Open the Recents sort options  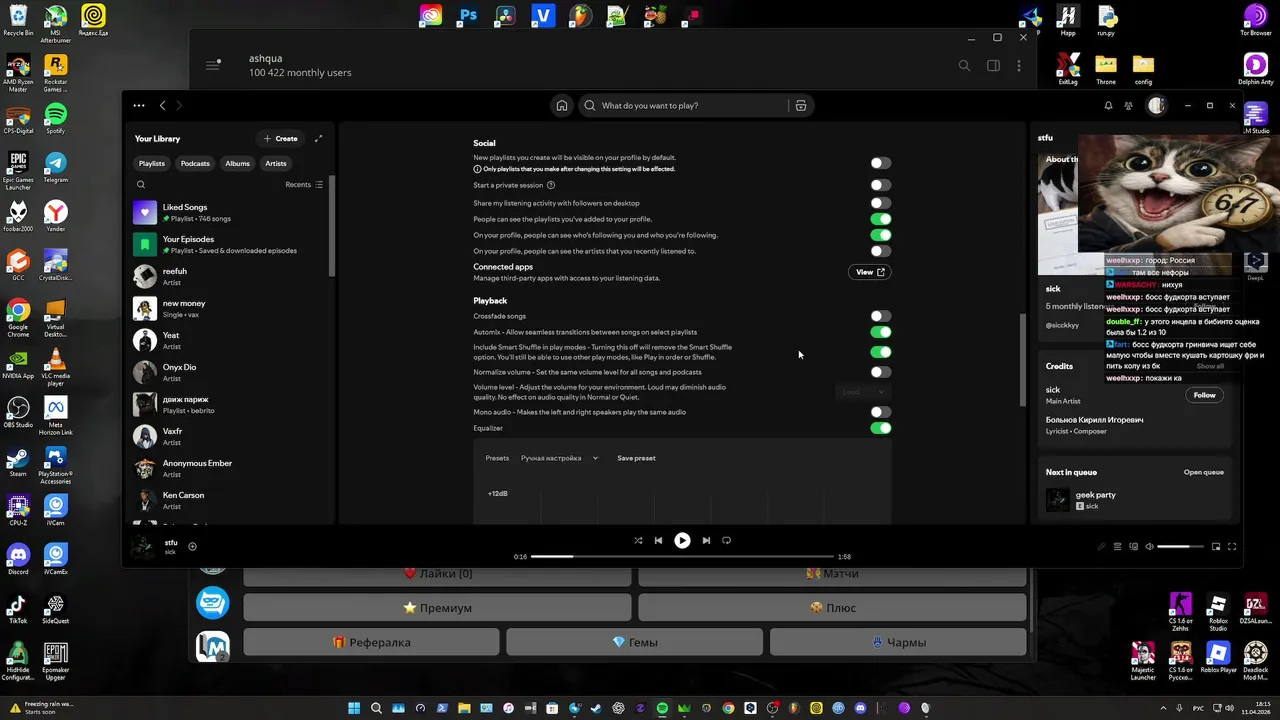click(304, 184)
